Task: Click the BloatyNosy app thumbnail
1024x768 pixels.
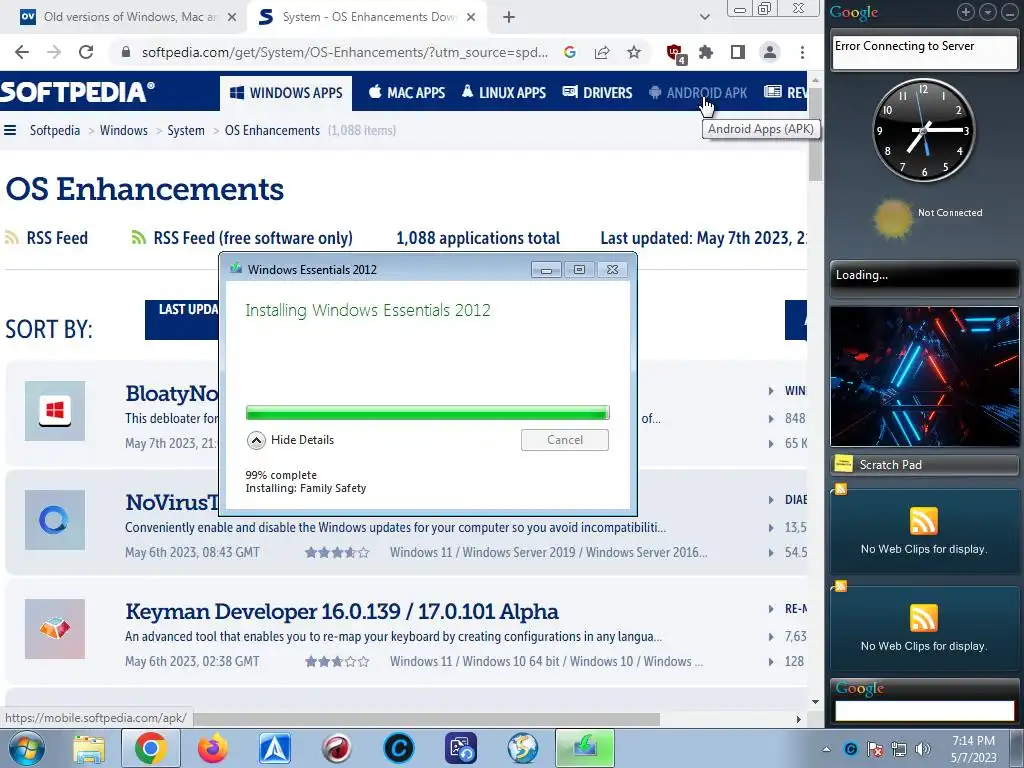Action: point(55,411)
